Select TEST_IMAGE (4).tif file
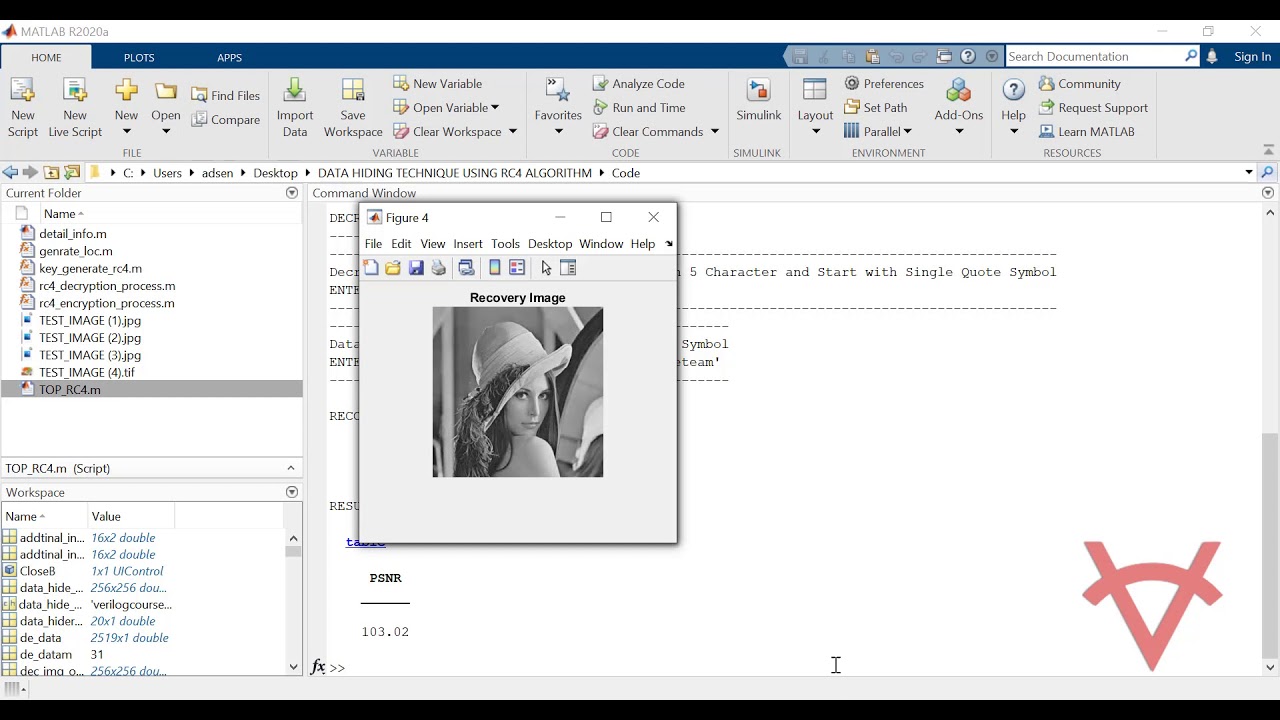This screenshot has height=720, width=1280. [x=86, y=372]
